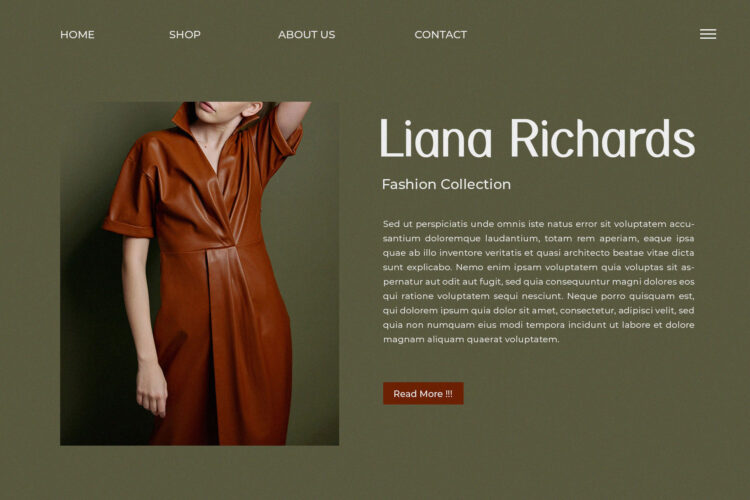The height and width of the screenshot is (500, 750).
Task: Click the Read More !!! button
Action: pyautogui.click(x=423, y=393)
